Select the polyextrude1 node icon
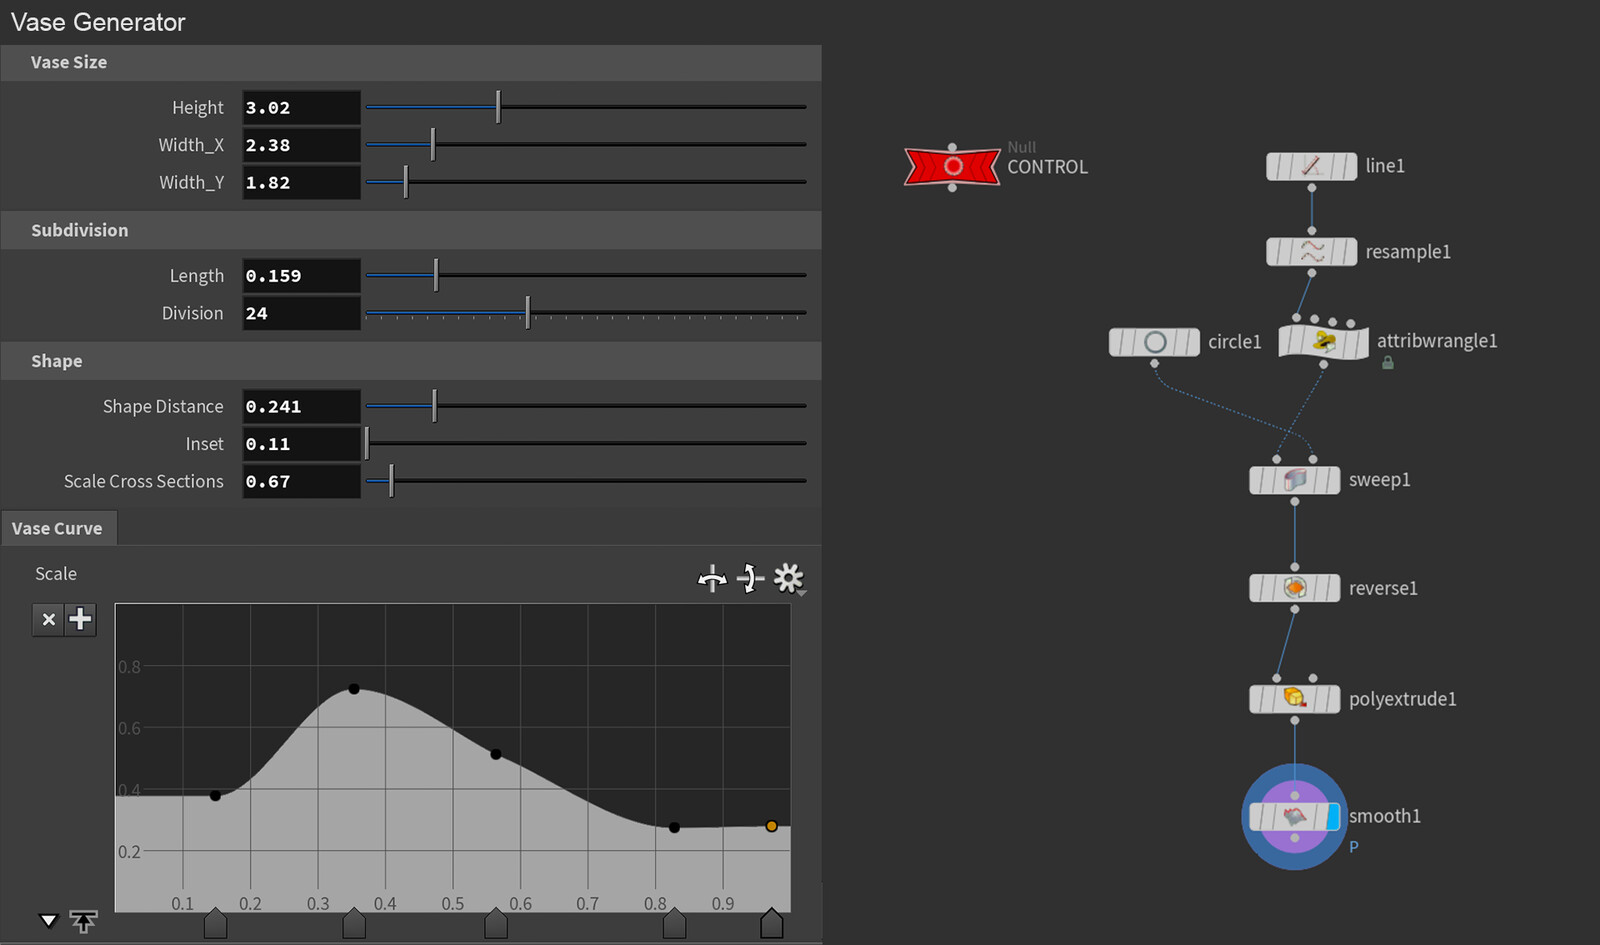 [1295, 698]
